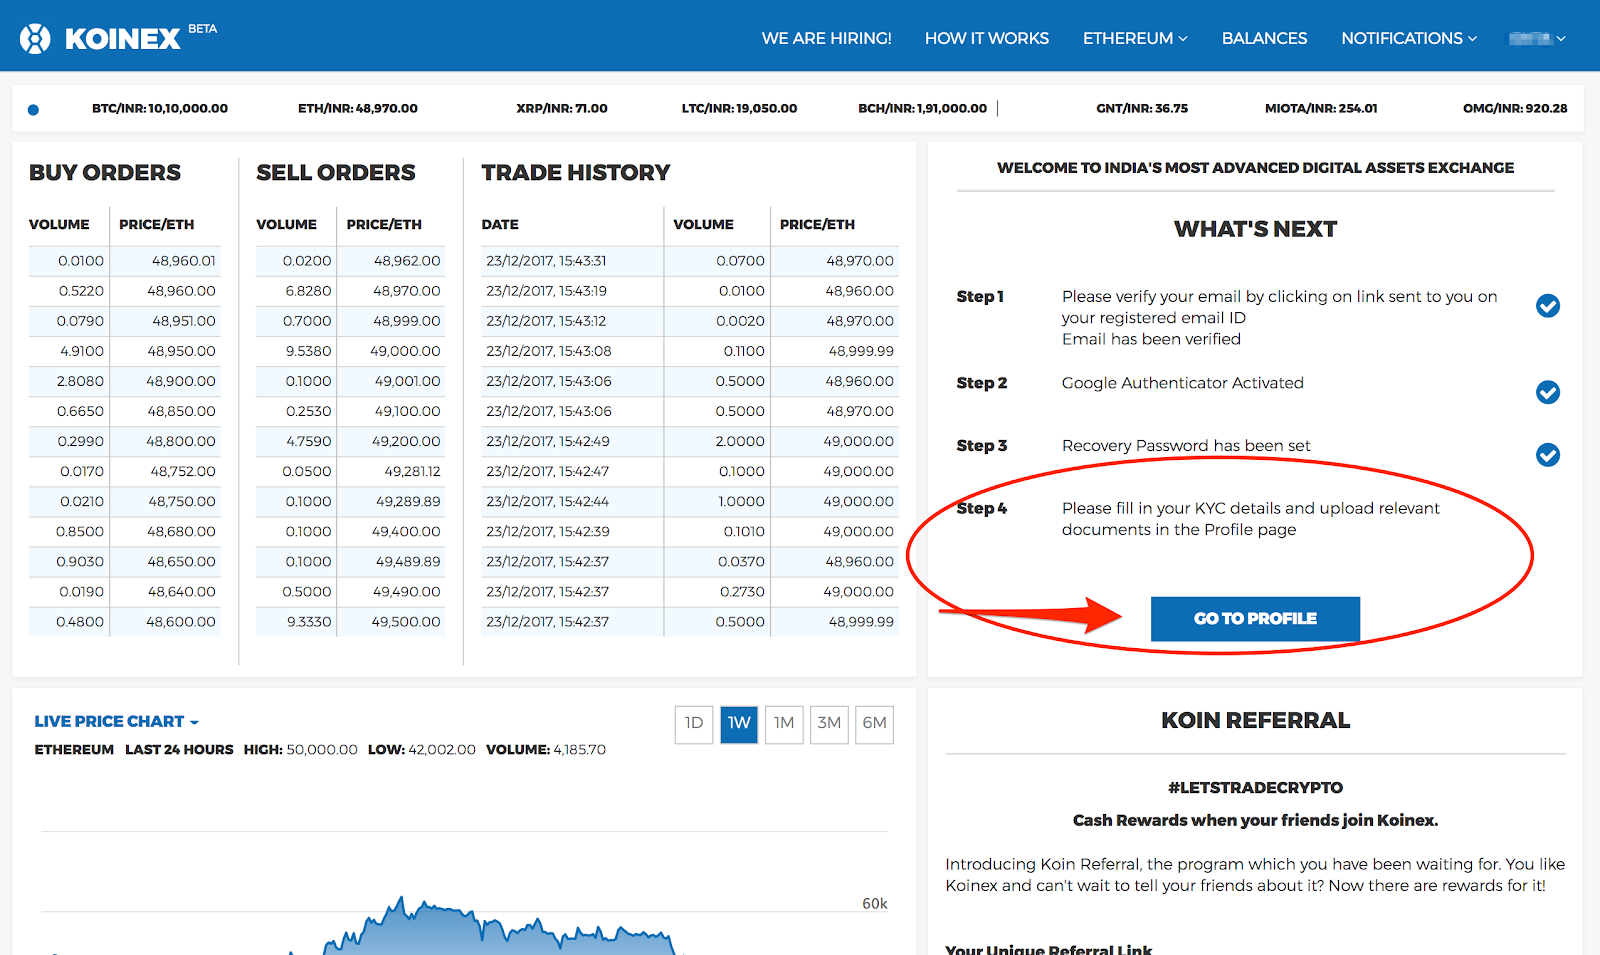Click the Buy Orders Volume column header

pyautogui.click(x=59, y=224)
